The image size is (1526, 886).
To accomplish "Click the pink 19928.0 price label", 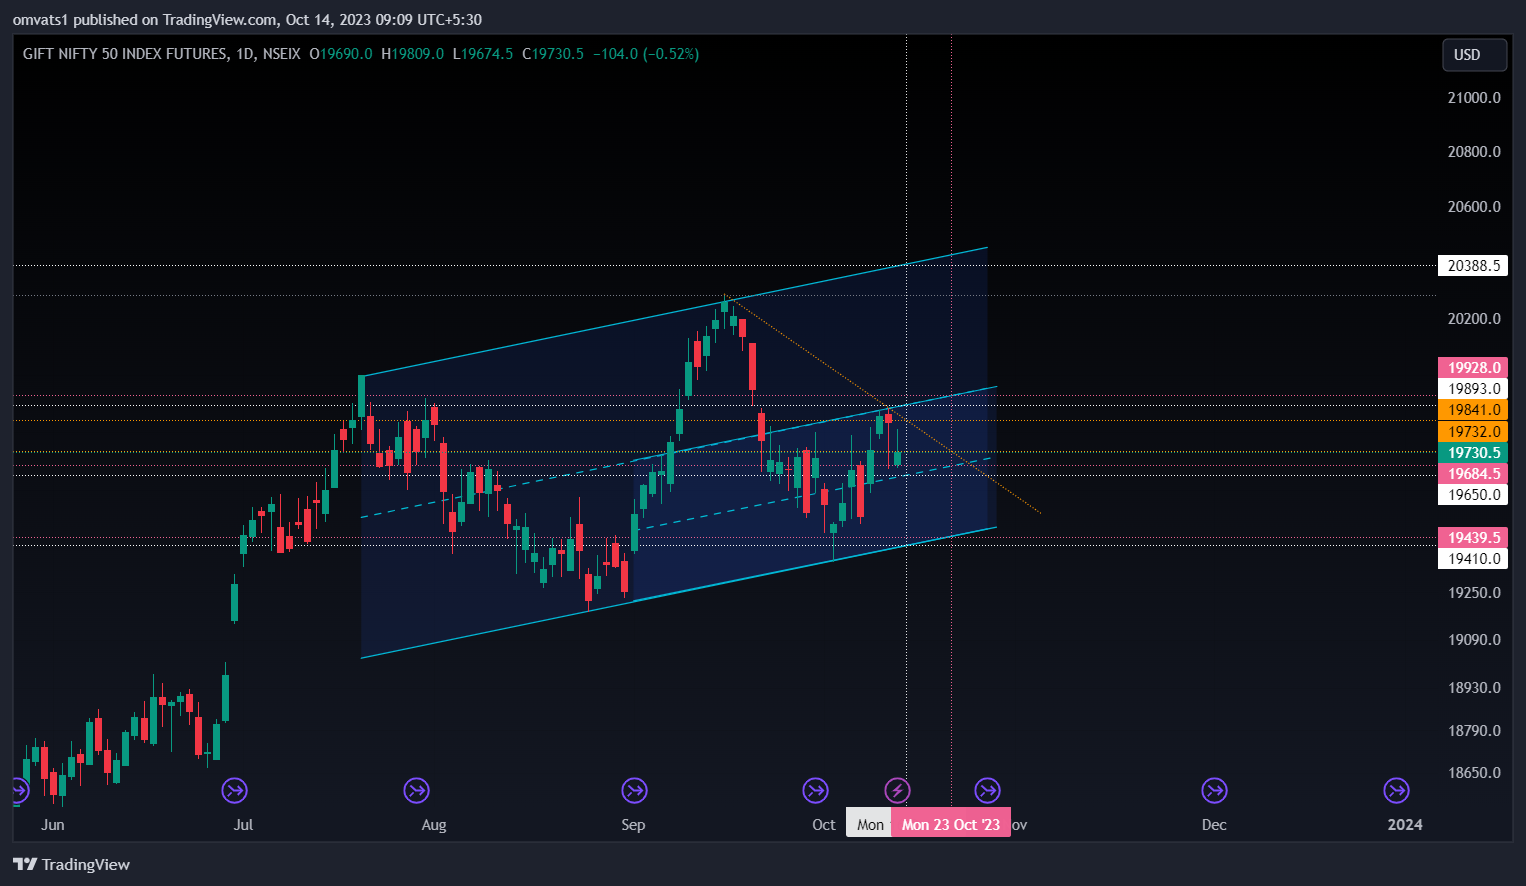I will 1472,368.
